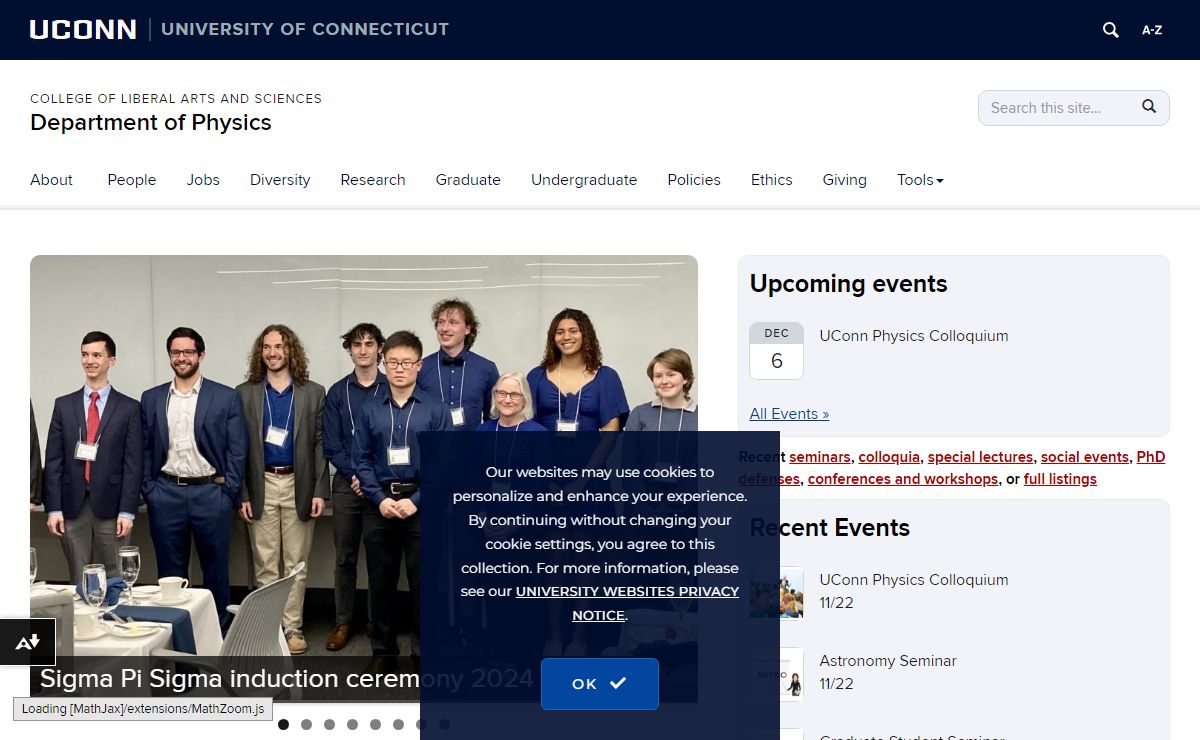The height and width of the screenshot is (740, 1200).
Task: Open the special lectures link
Action: [980, 457]
